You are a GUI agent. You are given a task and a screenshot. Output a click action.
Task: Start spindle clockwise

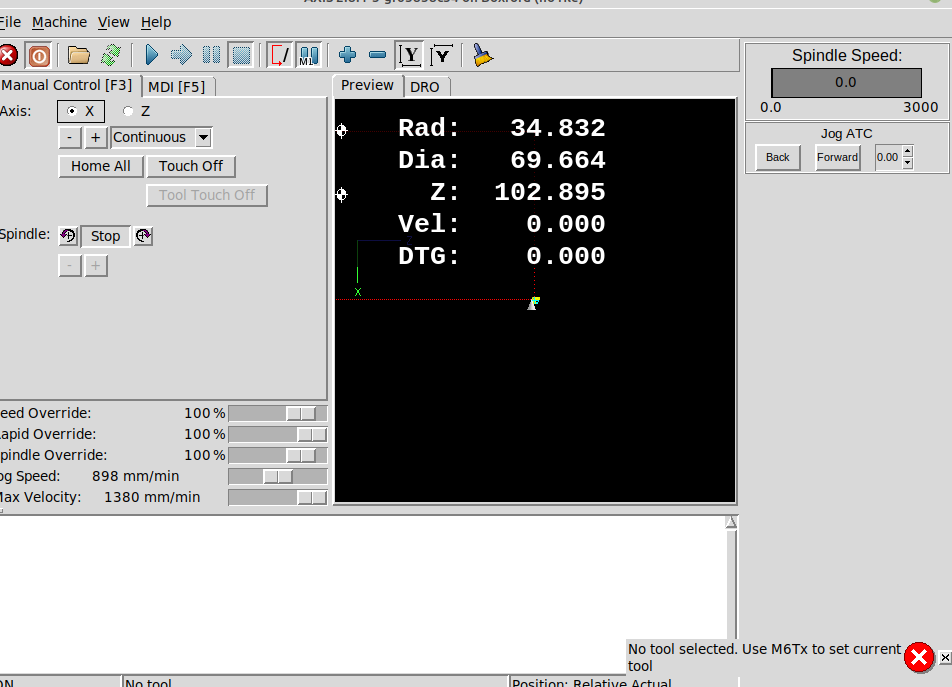[x=143, y=235]
